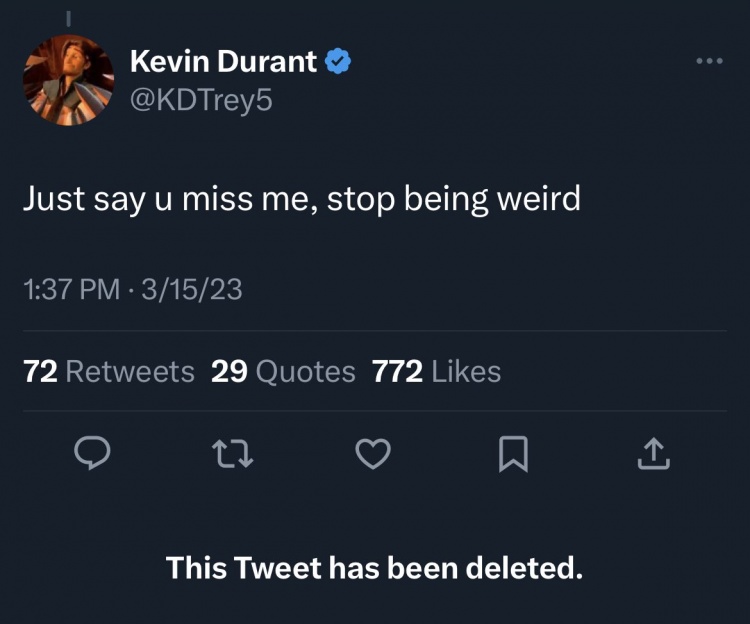
Task: Click the divider line below the timestamp
Action: (x=375, y=330)
